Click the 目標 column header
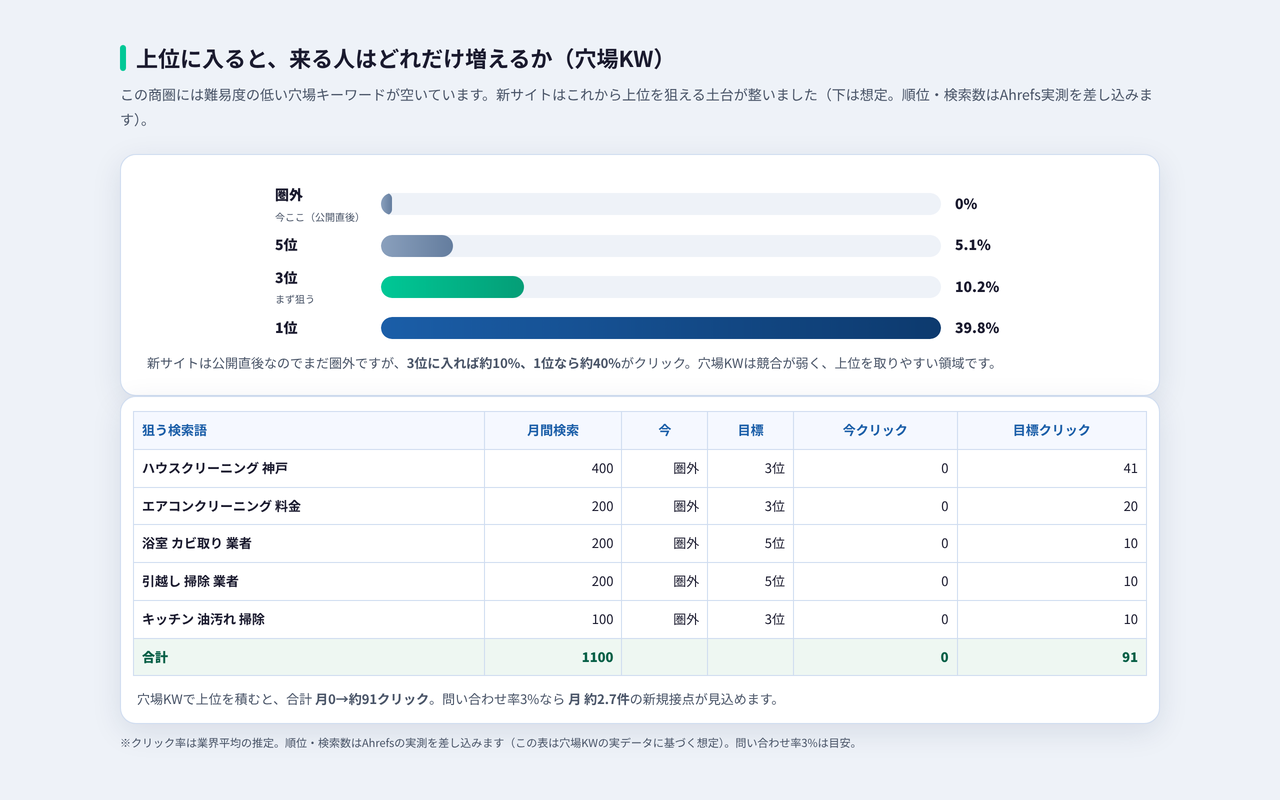Screen dimensions: 1280x800 [751, 431]
